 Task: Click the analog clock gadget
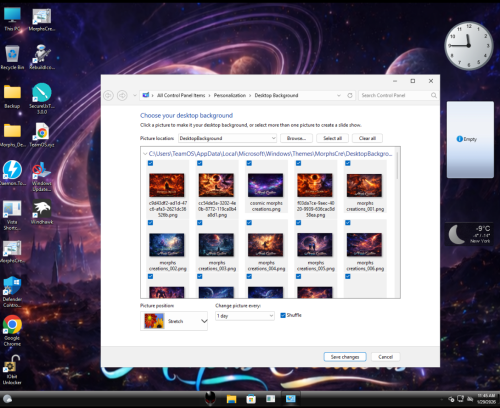469,45
